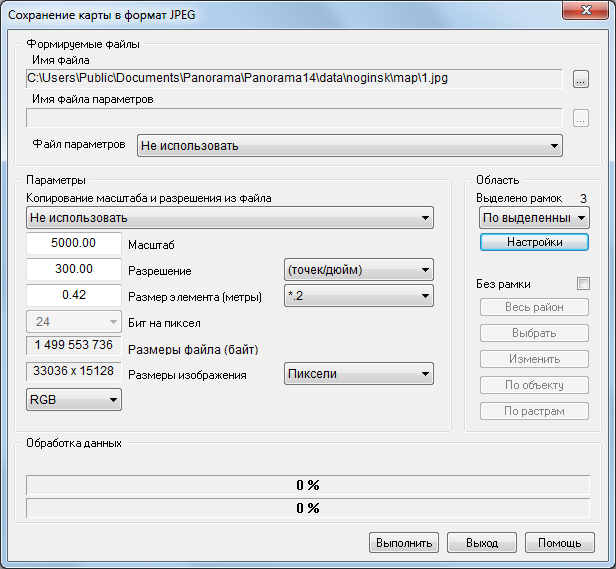
Task: Click the scale field showing 5000.00
Action: point(74,243)
